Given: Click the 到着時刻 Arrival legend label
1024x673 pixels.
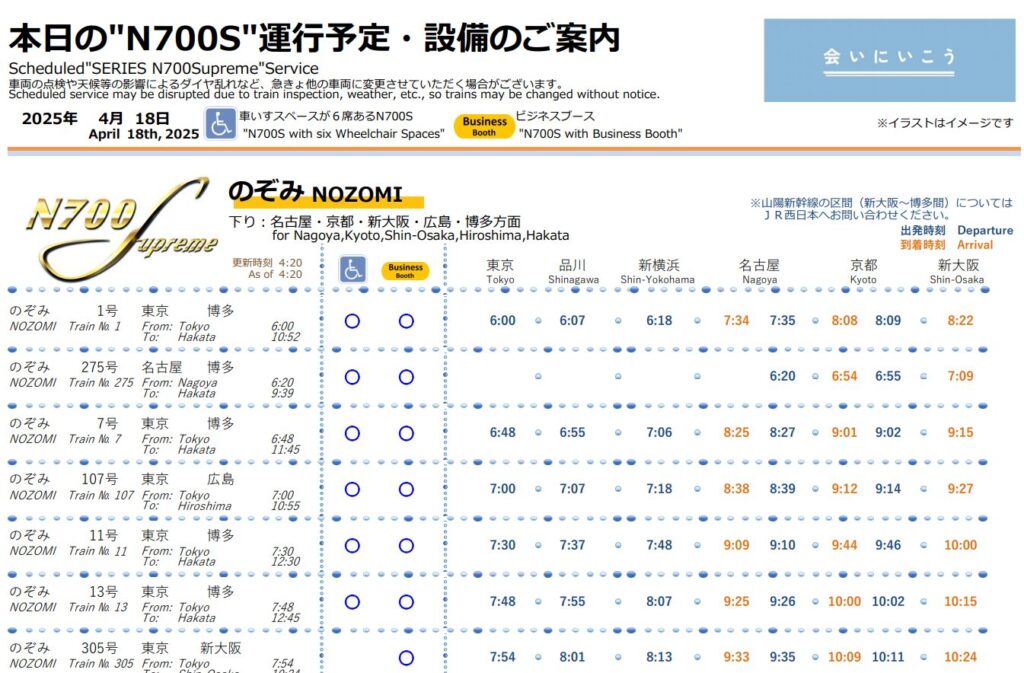Looking at the screenshot, I should (x=946, y=245).
